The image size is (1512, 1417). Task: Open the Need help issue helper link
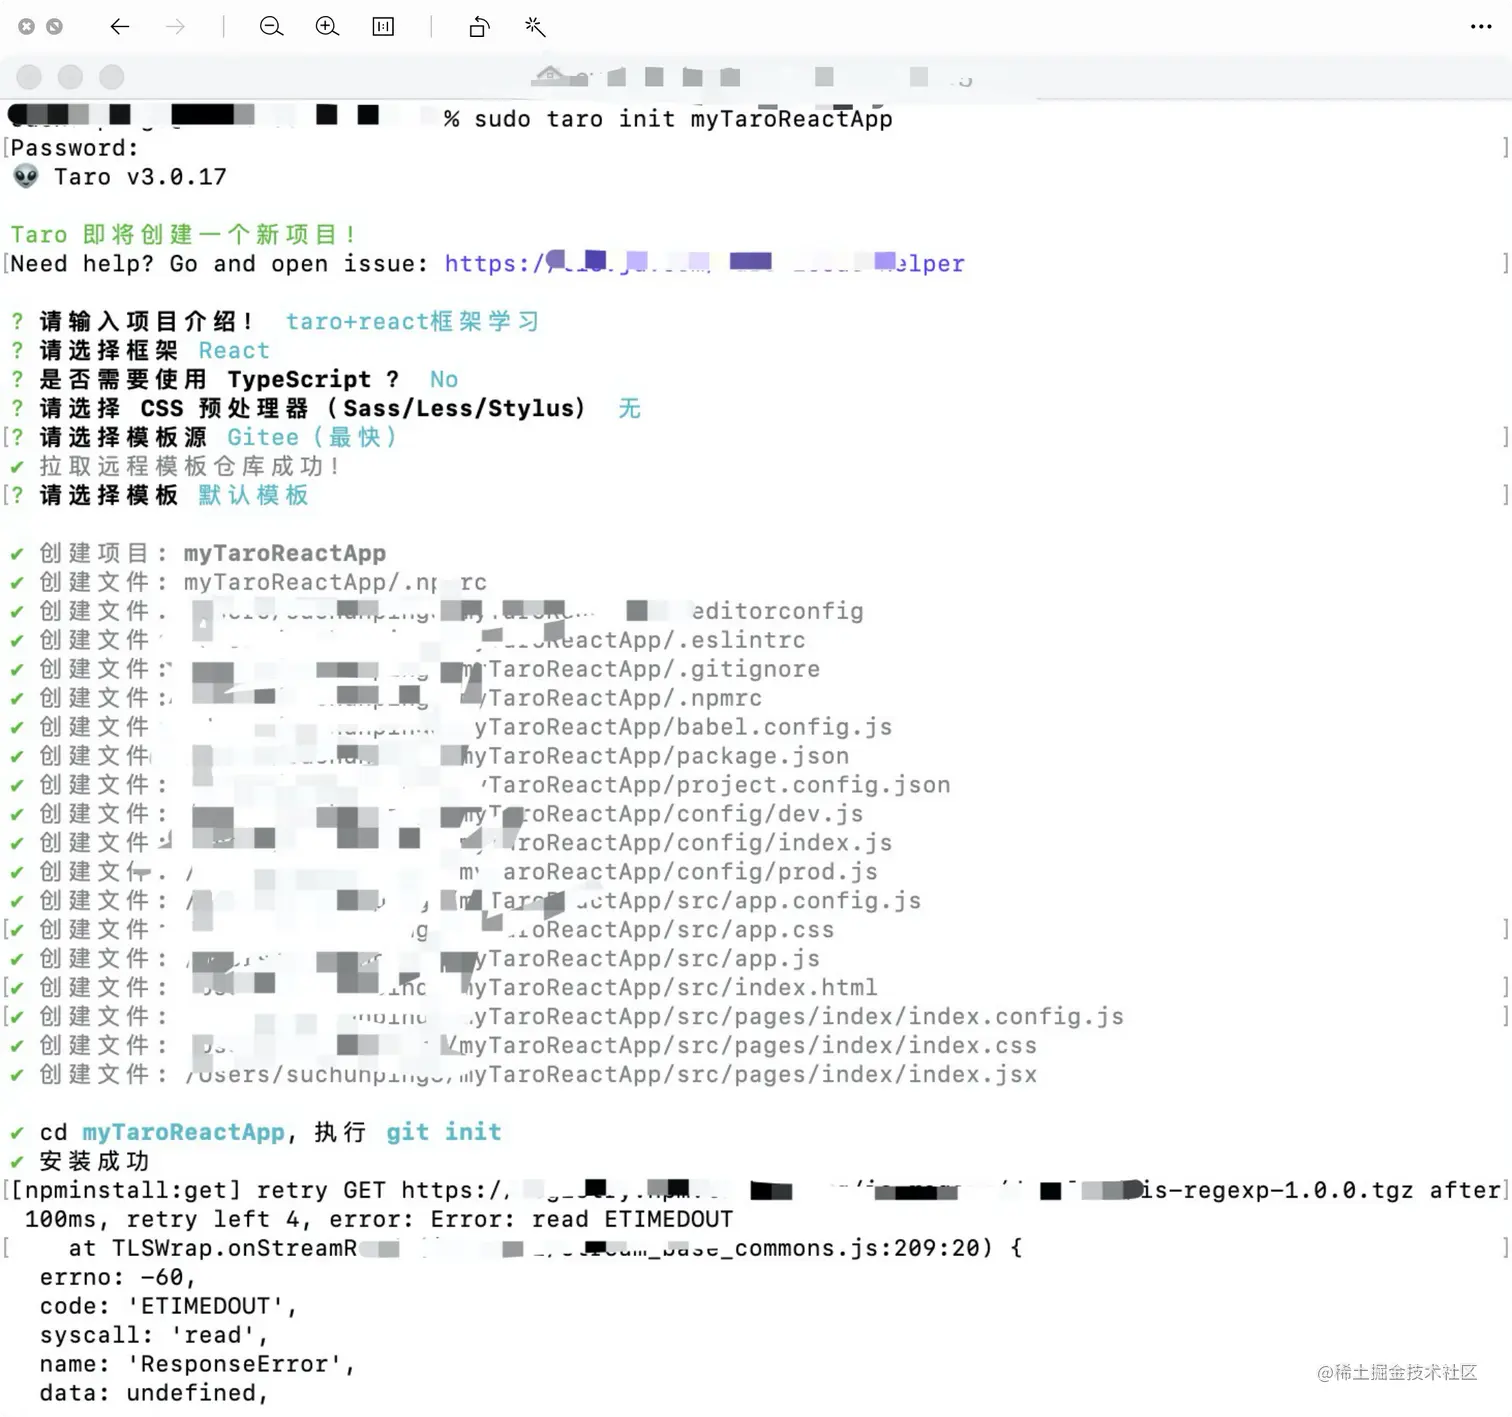(704, 264)
